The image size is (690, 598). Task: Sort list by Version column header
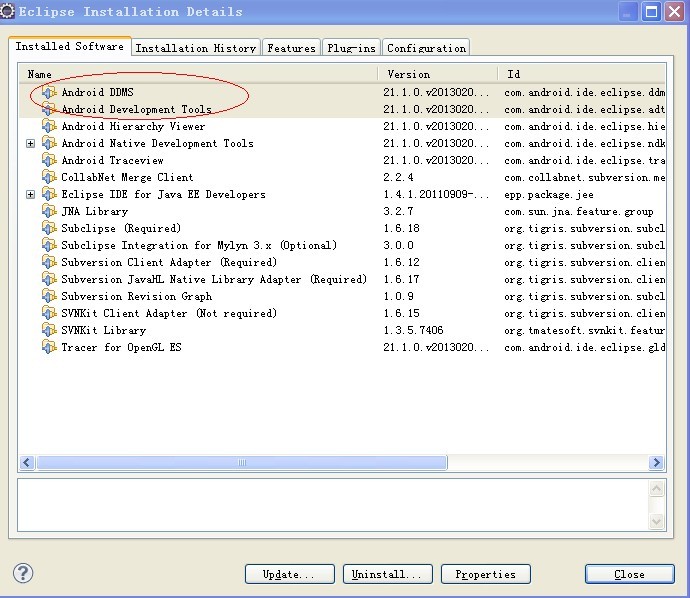(438, 74)
